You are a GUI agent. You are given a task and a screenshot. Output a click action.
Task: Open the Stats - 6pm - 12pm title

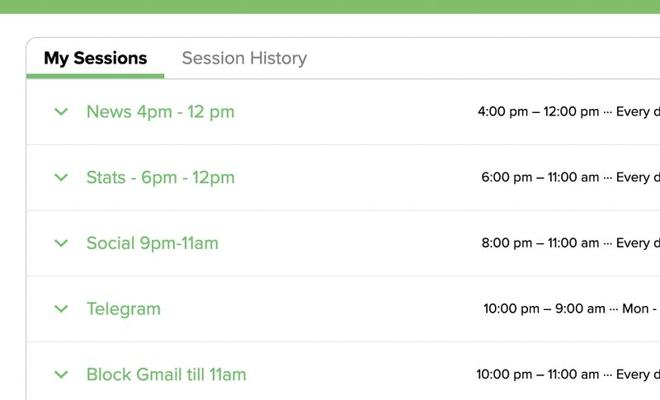click(160, 178)
